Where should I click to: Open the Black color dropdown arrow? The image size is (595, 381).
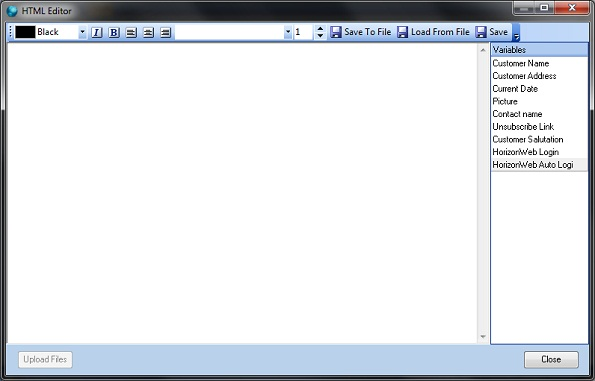[x=82, y=32]
